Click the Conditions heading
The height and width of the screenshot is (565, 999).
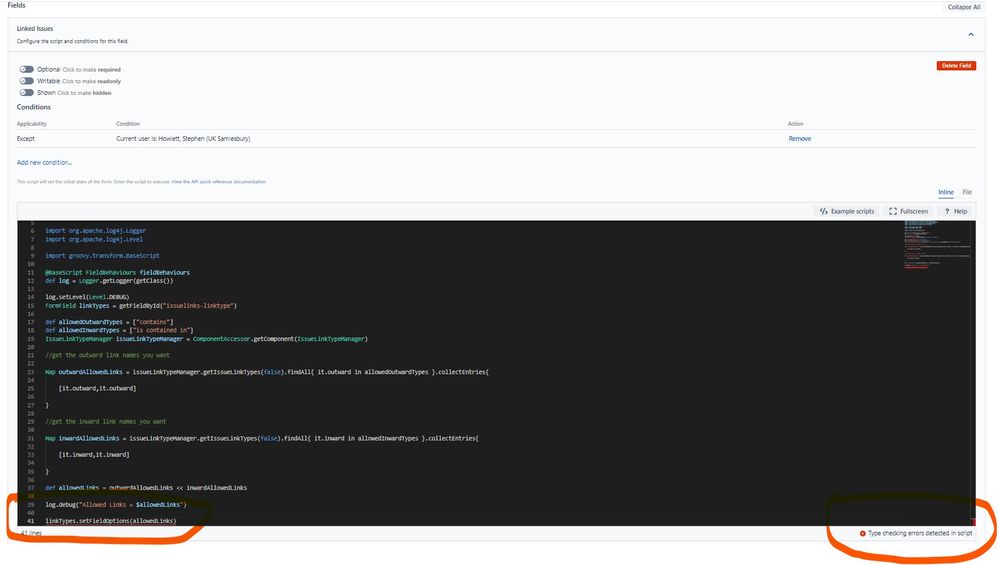34,107
